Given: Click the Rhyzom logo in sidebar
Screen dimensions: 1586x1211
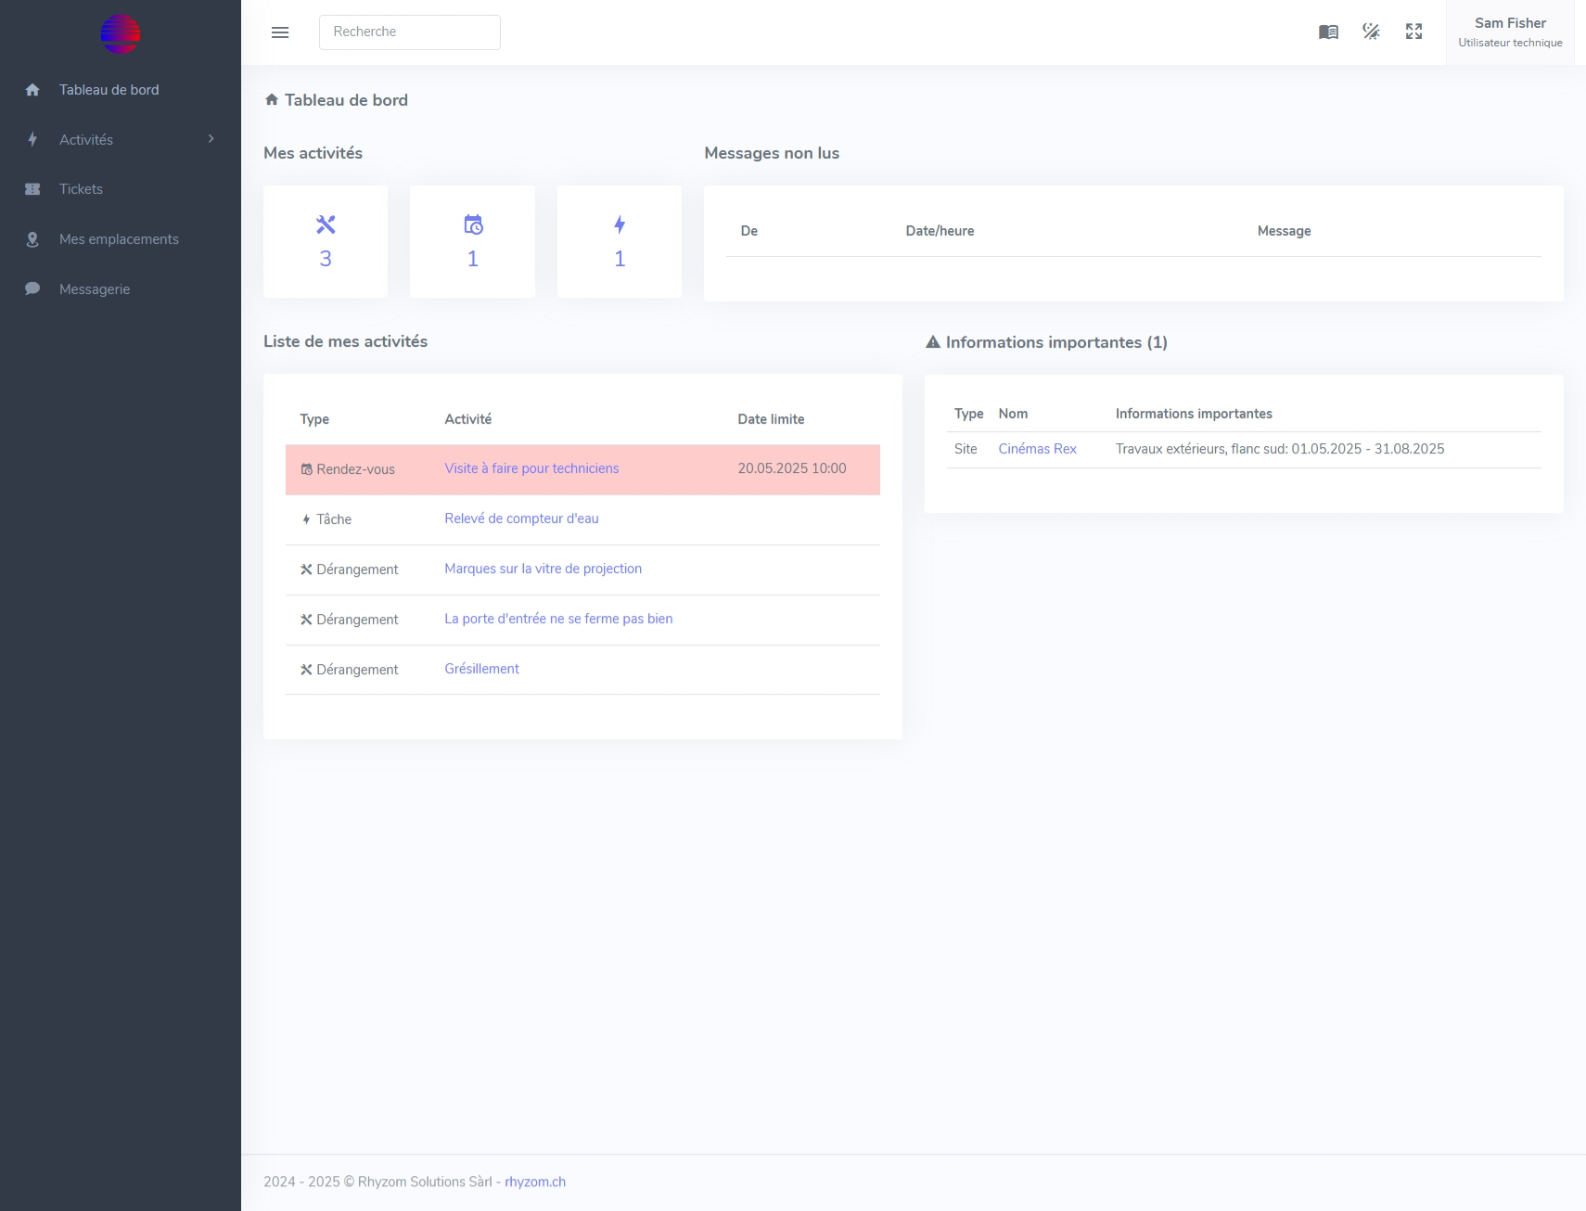Looking at the screenshot, I should 120,34.
